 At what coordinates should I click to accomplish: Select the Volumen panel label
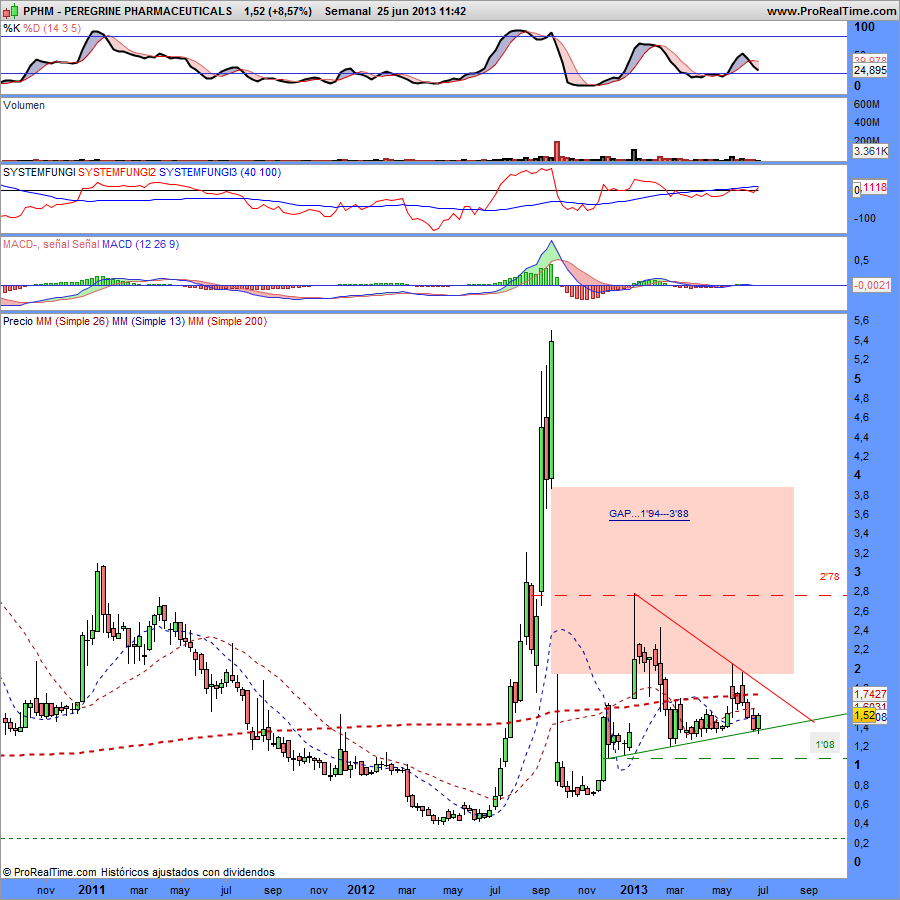[x=24, y=105]
